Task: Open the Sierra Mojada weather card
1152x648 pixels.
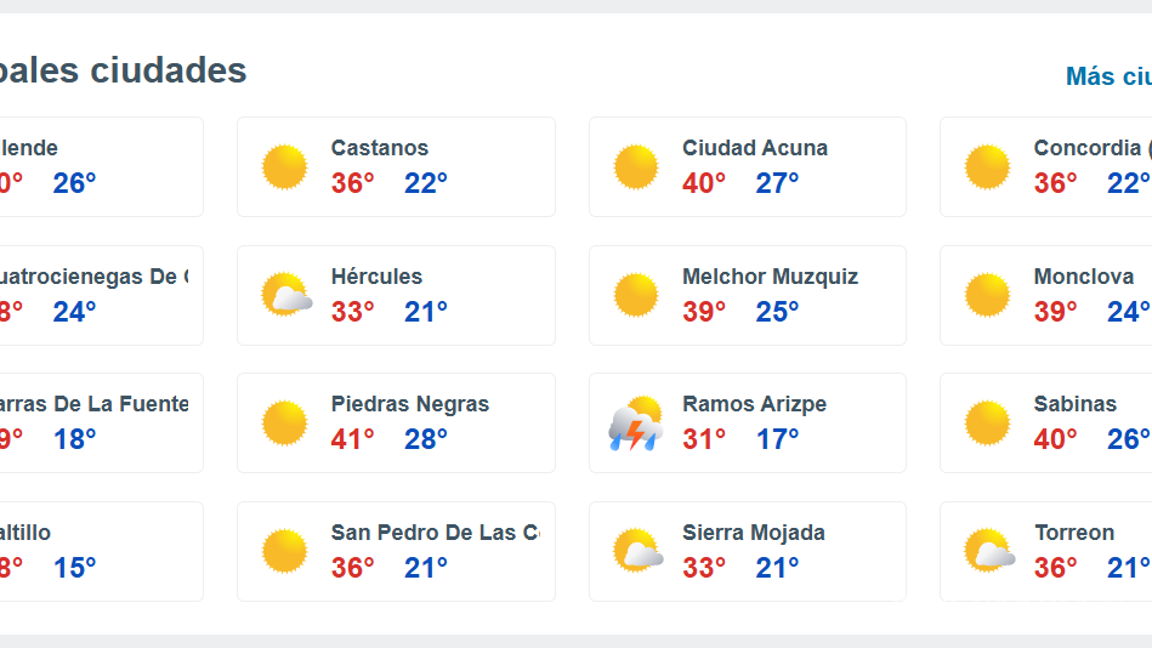Action: (747, 550)
